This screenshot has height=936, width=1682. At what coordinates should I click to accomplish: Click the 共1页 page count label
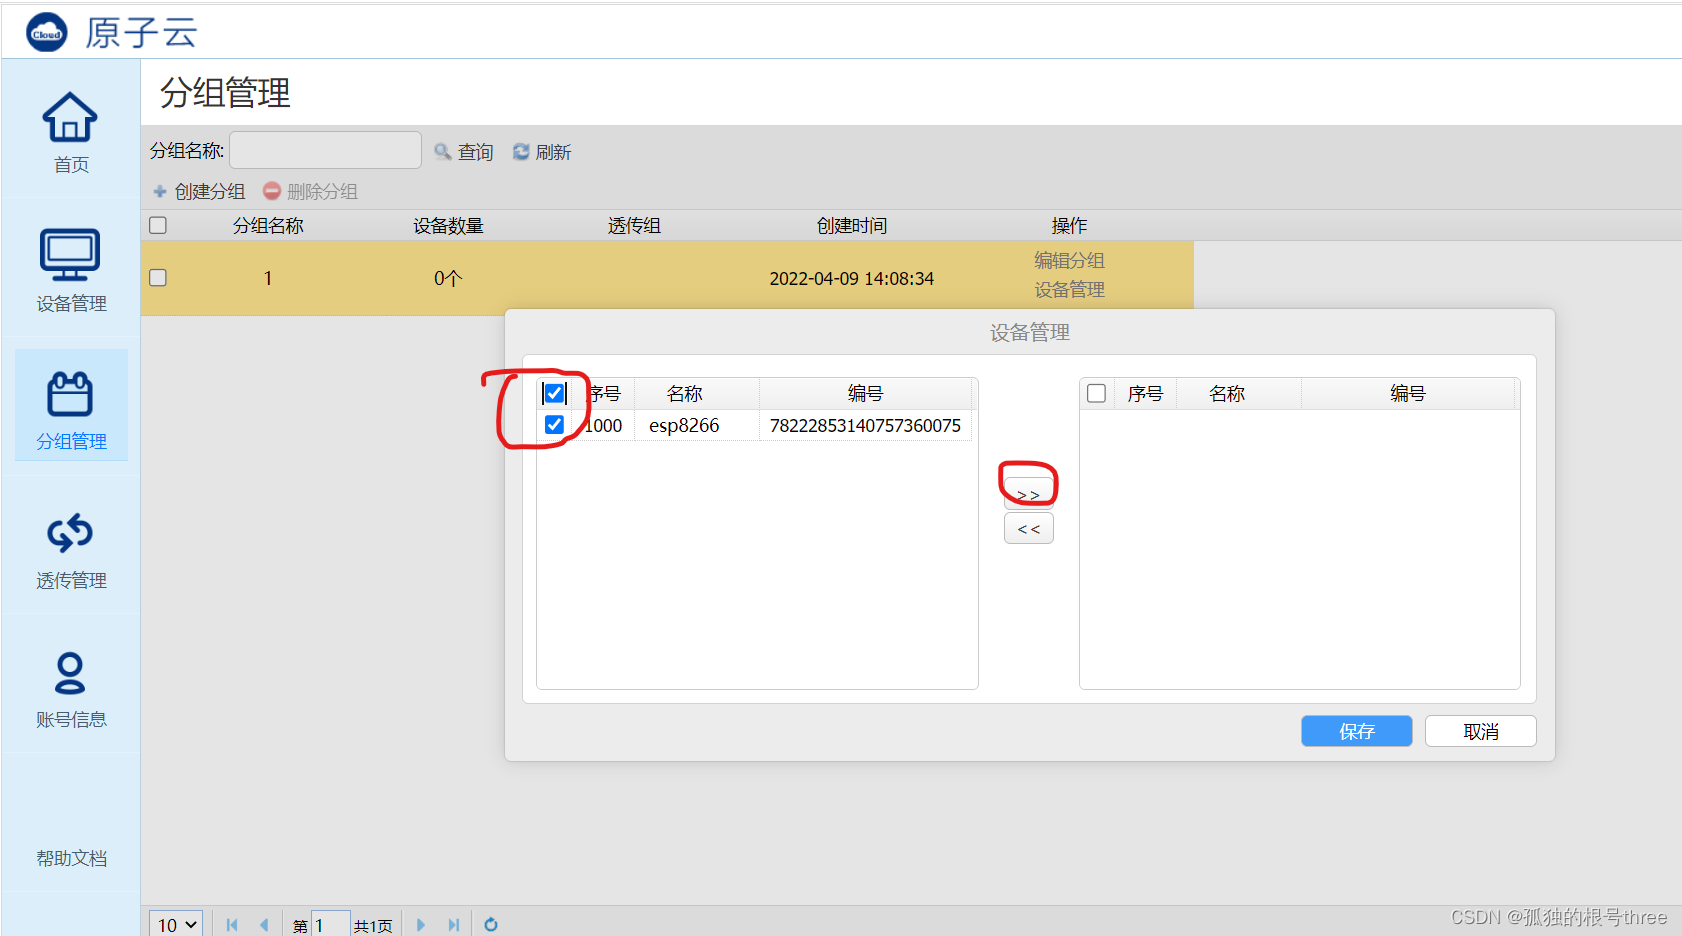[x=373, y=926]
